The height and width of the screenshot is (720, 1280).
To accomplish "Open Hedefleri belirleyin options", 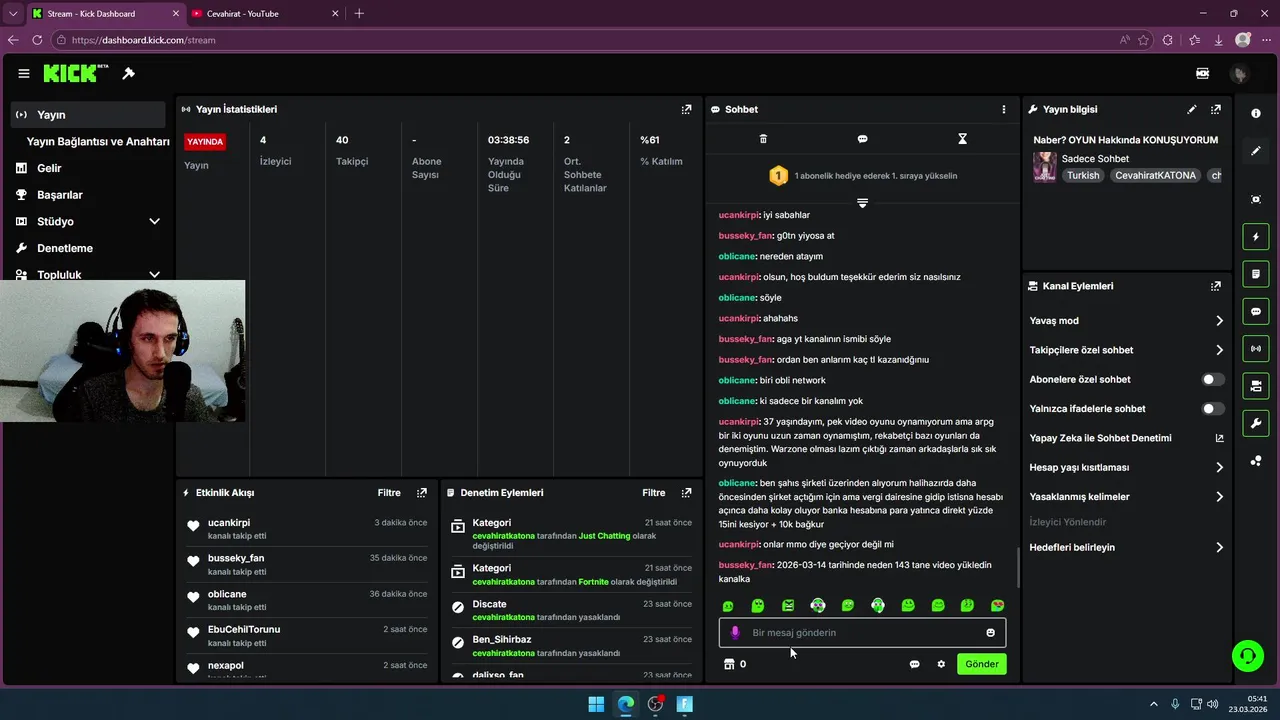I will 1126,548.
